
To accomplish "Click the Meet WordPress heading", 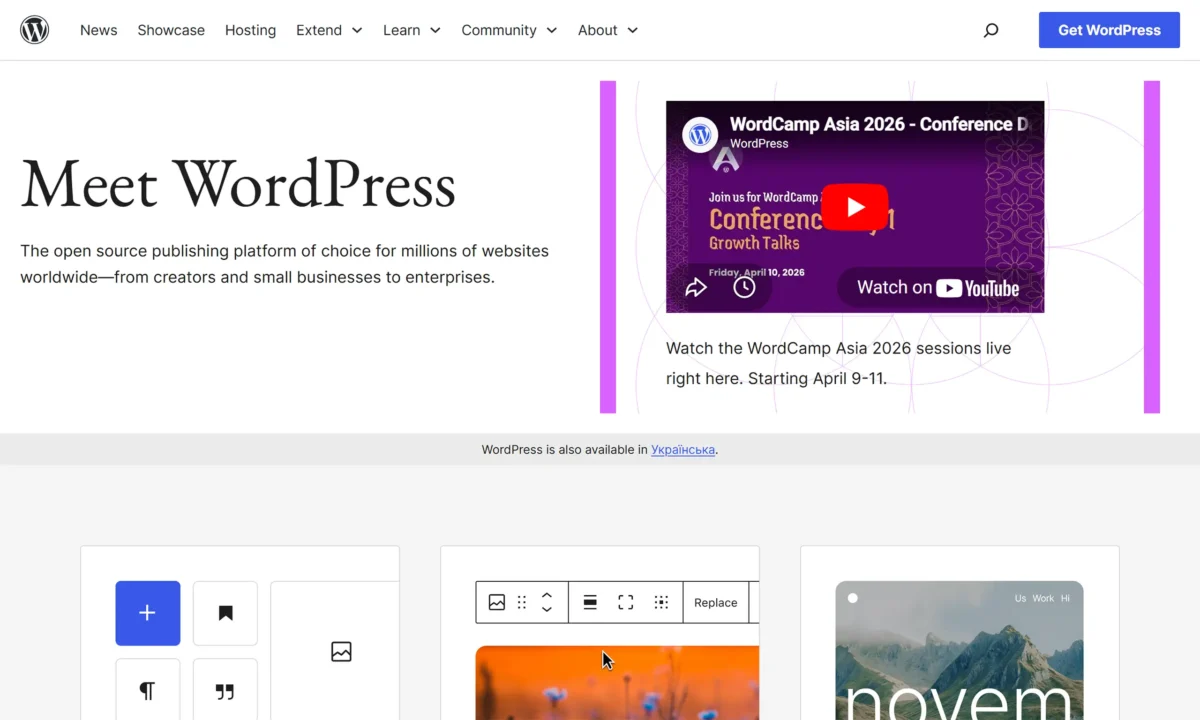I will click(238, 186).
